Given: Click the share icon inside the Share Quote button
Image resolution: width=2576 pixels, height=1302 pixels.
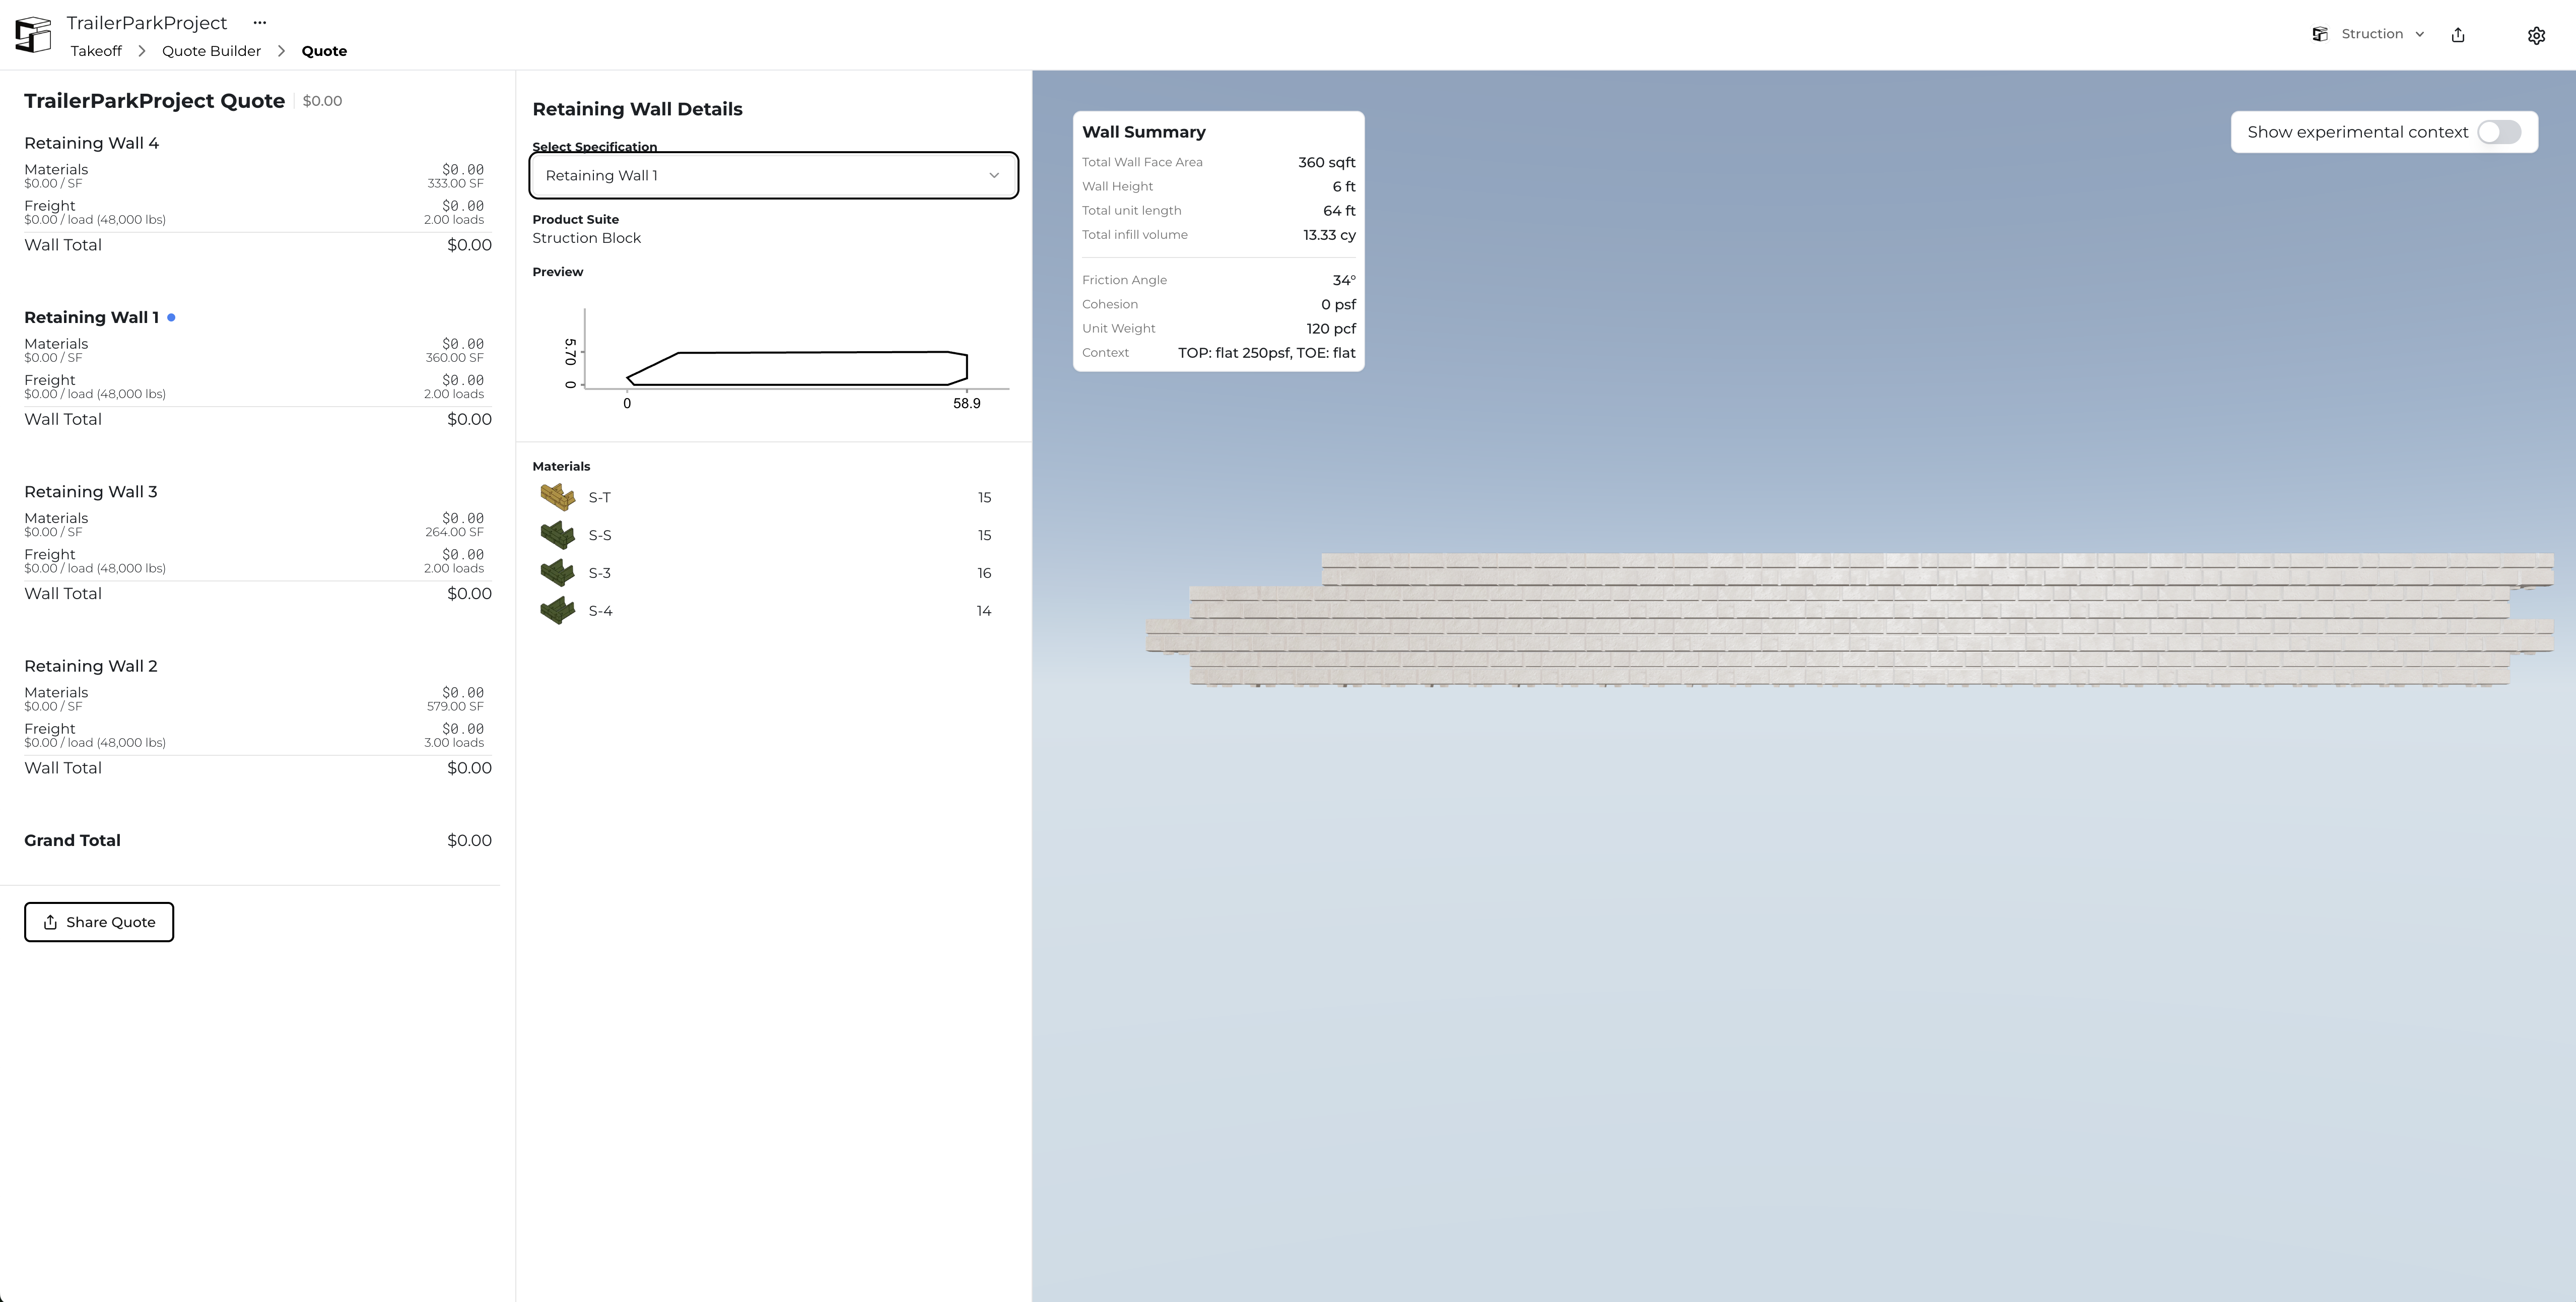Looking at the screenshot, I should coord(50,921).
